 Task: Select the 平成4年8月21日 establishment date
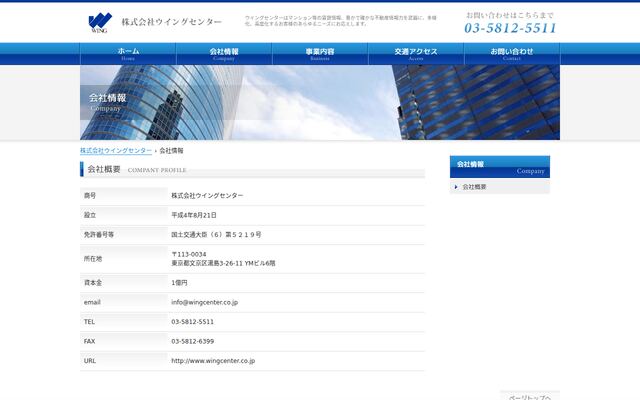194,215
